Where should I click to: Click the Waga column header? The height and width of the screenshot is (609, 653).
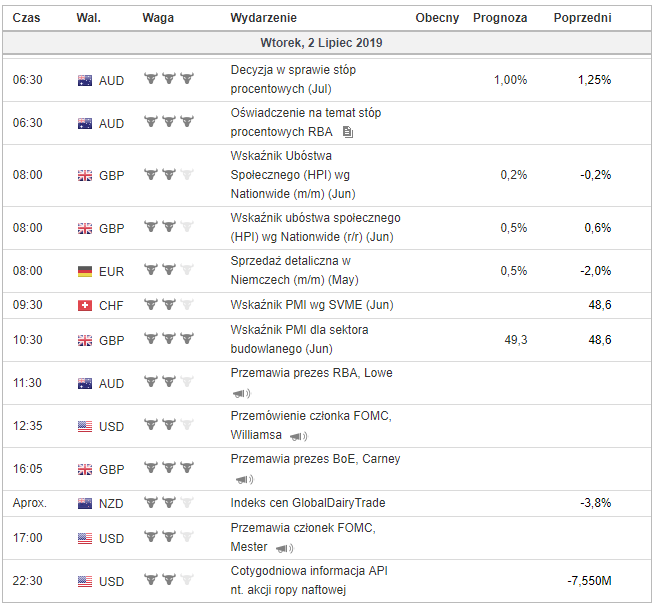(158, 18)
